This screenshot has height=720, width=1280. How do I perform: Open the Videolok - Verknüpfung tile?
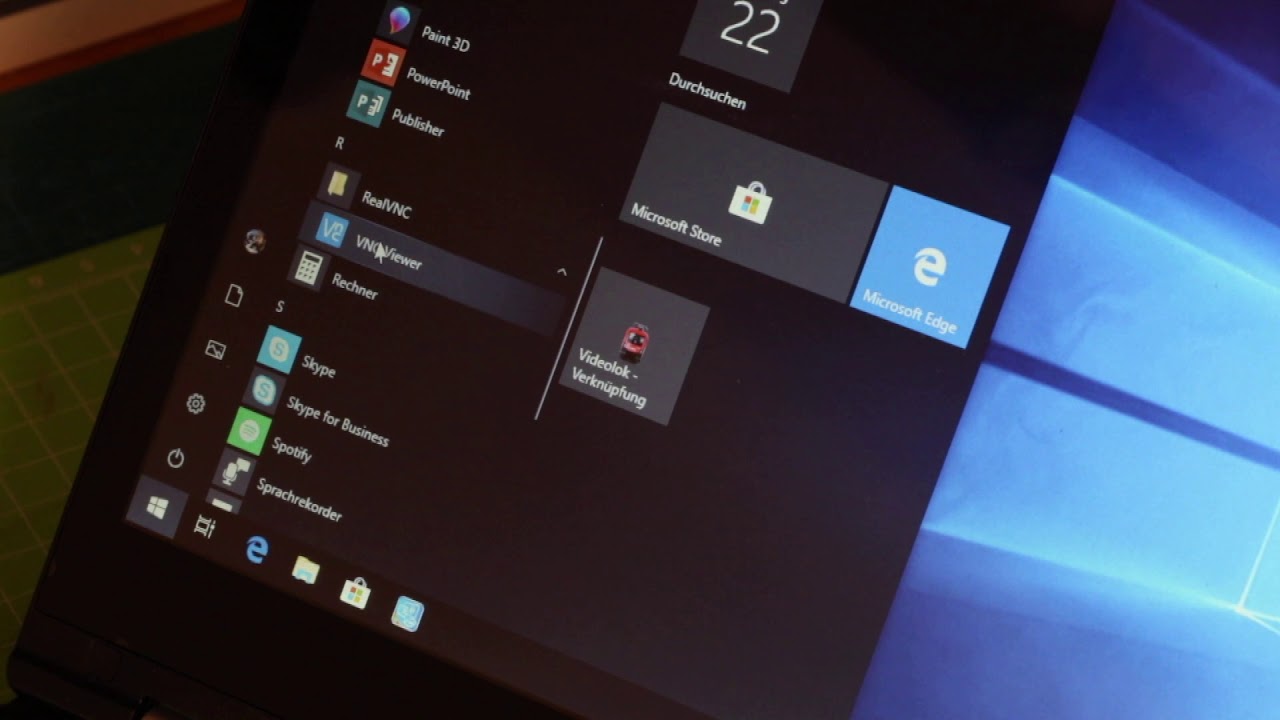(x=634, y=346)
